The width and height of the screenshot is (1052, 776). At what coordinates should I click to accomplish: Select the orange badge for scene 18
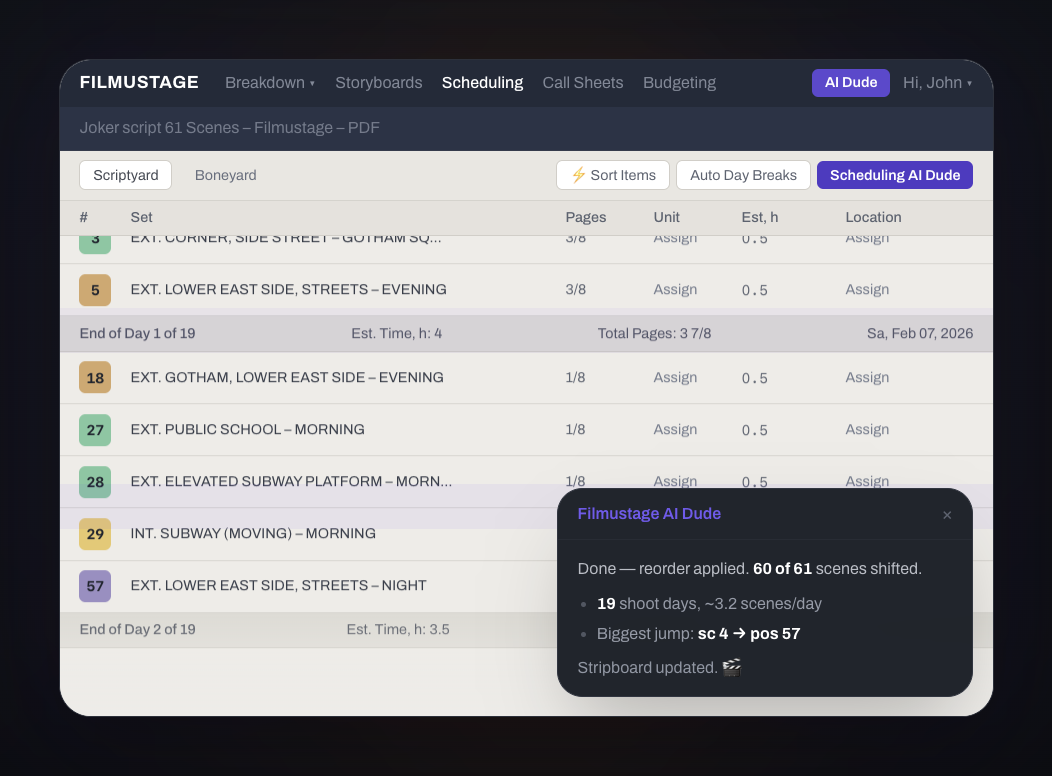[95, 378]
